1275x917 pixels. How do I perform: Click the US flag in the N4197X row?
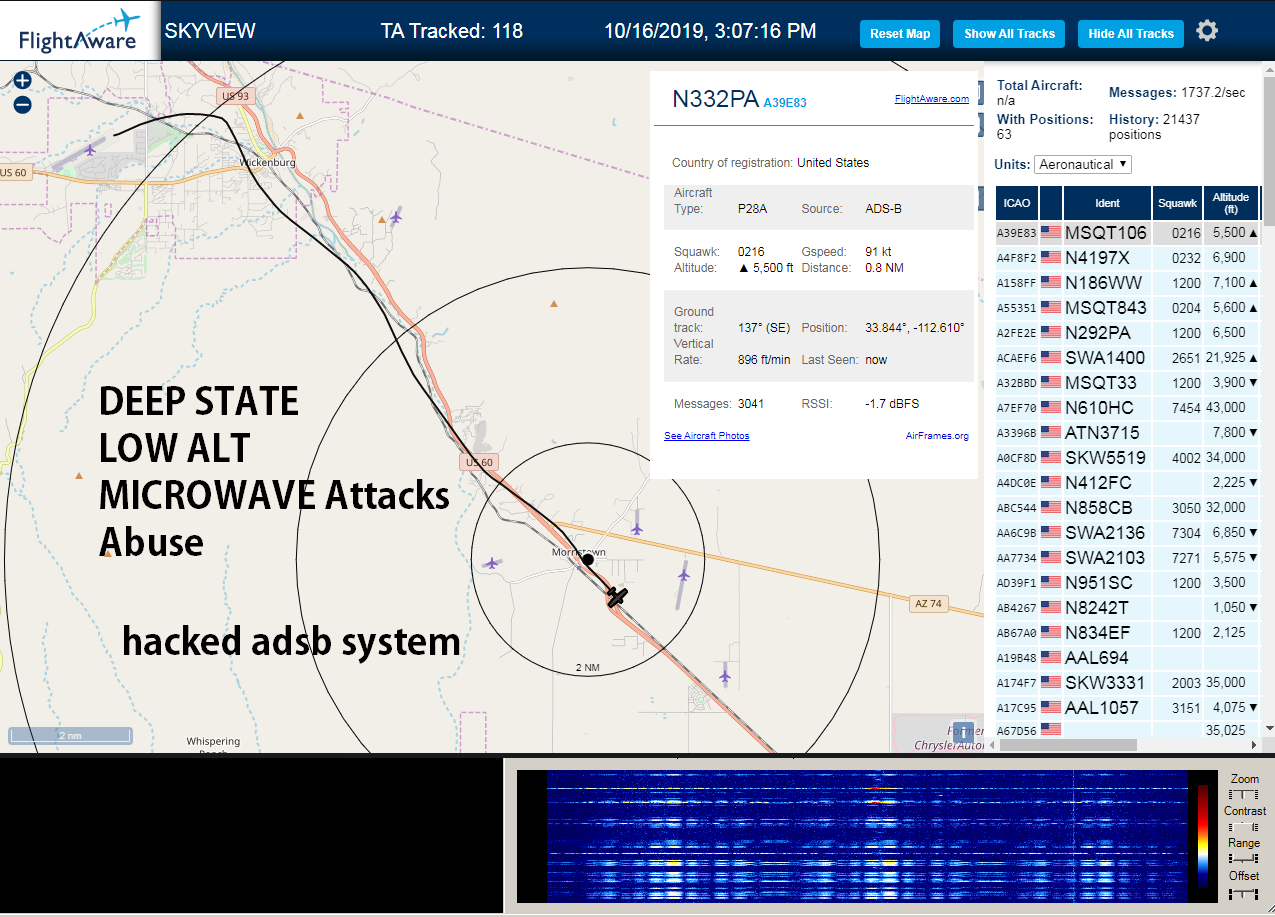pyautogui.click(x=1051, y=258)
